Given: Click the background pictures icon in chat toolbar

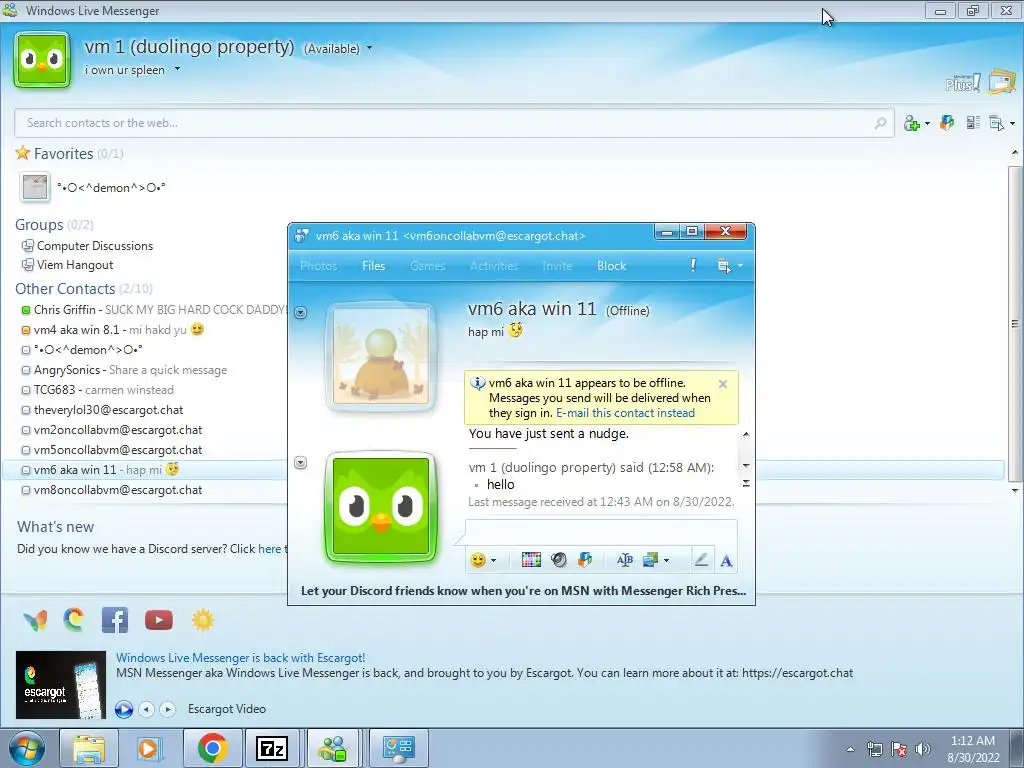Looking at the screenshot, I should (650, 560).
